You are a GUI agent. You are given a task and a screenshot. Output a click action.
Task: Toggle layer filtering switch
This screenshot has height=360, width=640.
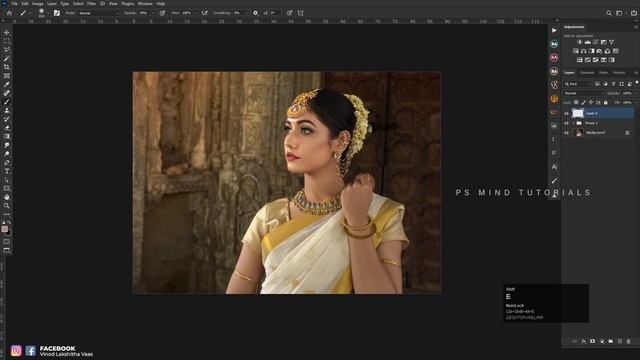point(637,82)
